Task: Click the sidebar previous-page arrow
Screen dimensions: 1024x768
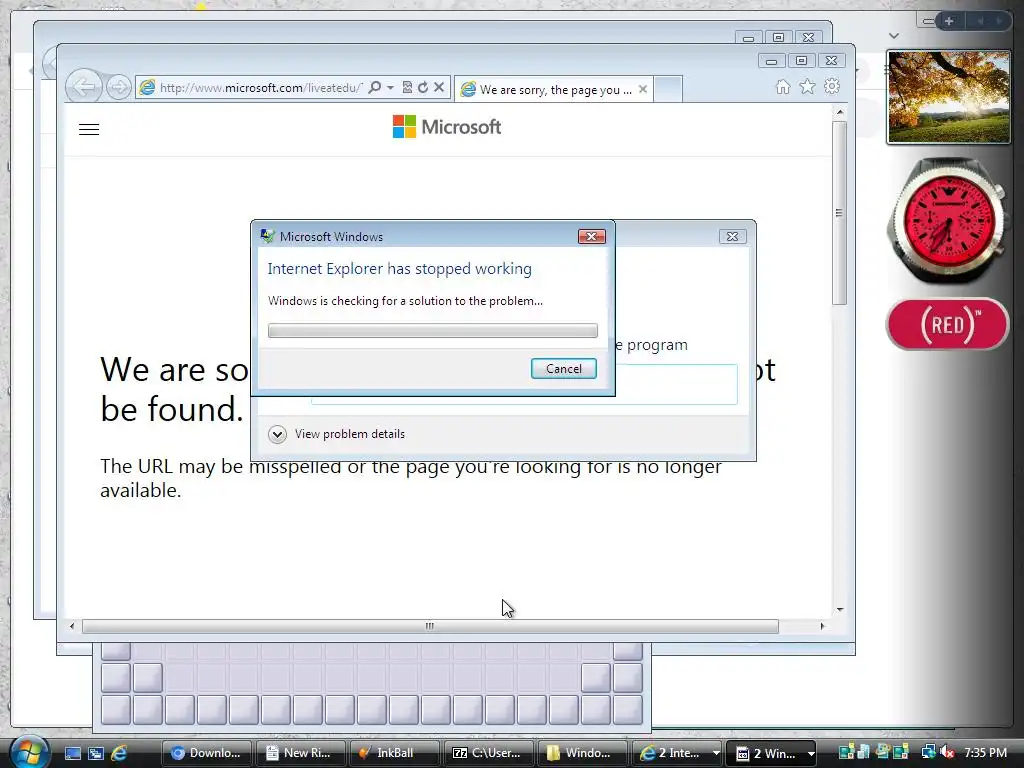Action: 980,22
